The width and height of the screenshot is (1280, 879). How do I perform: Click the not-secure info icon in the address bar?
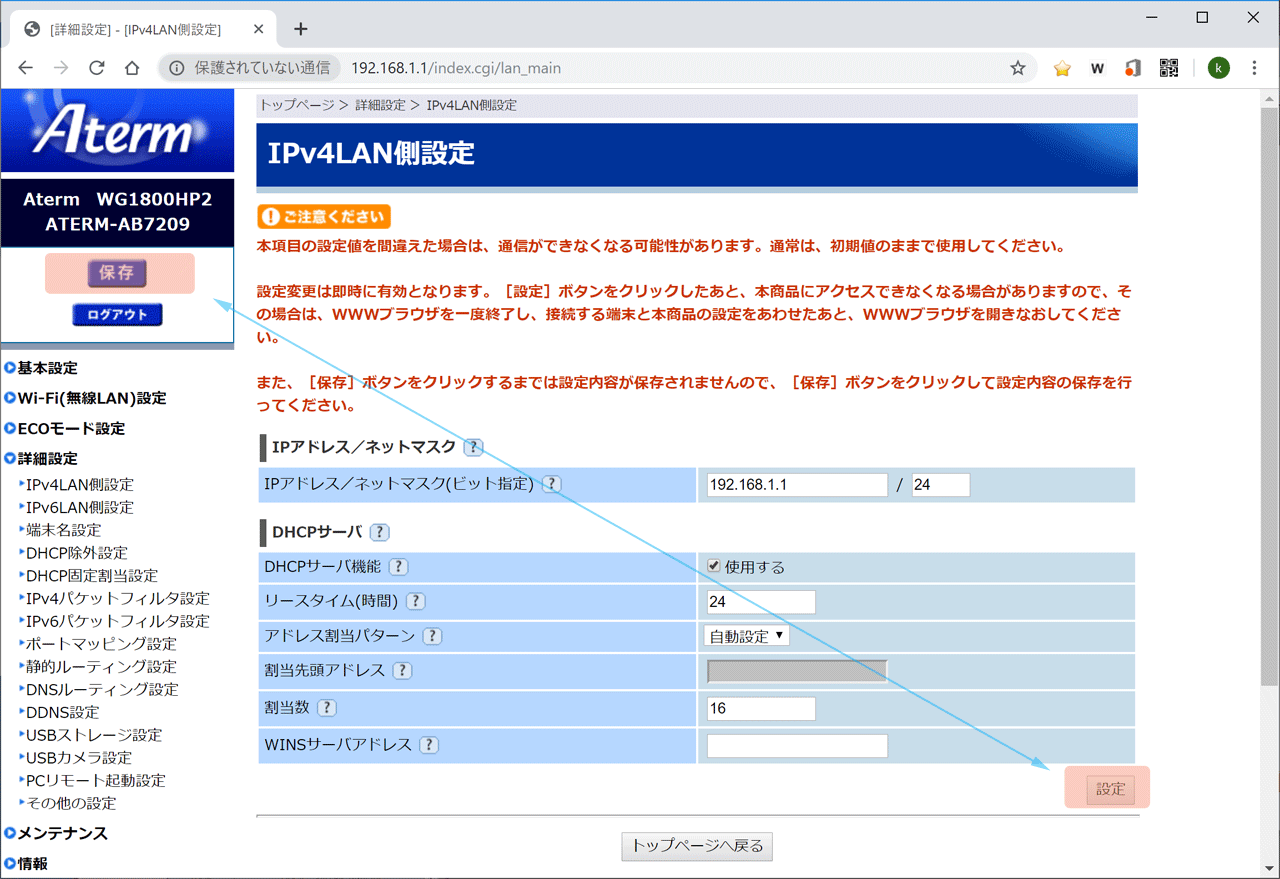pyautogui.click(x=177, y=68)
